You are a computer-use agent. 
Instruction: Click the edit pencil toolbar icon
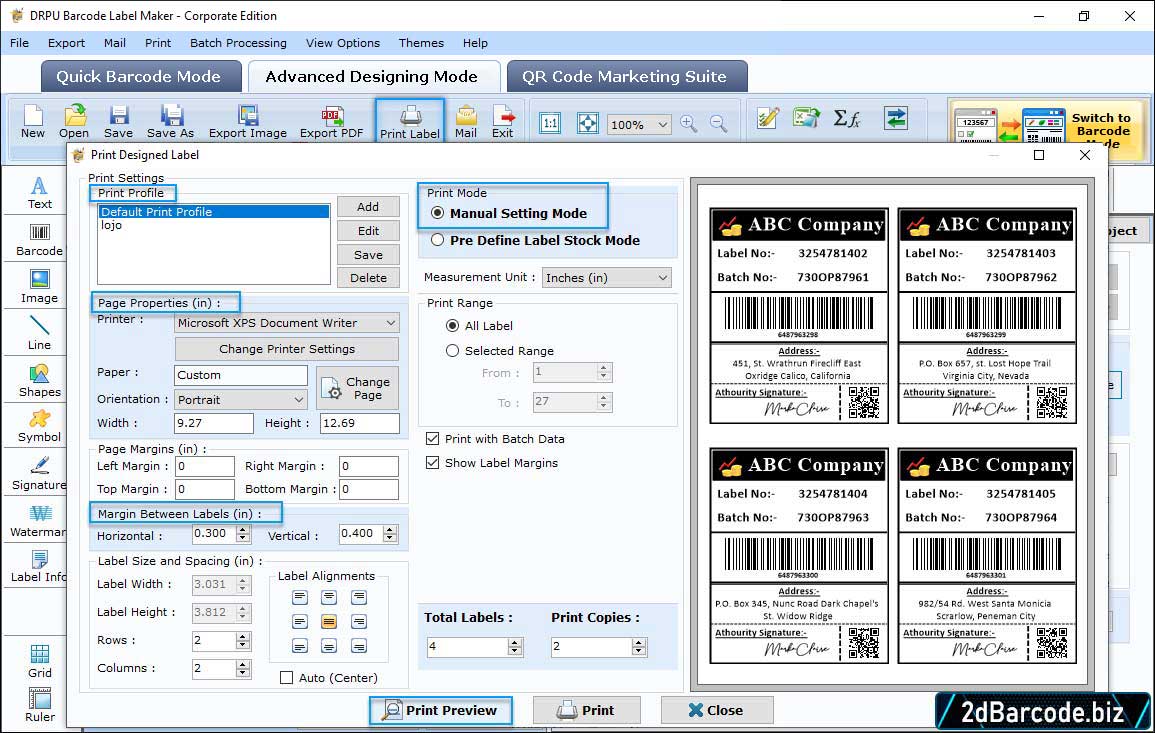[x=768, y=118]
